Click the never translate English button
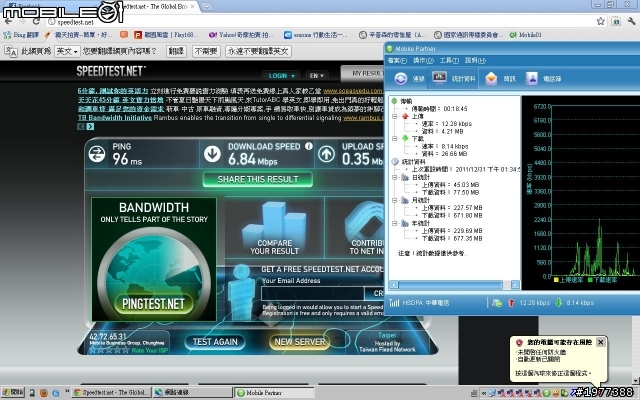This screenshot has width=640, height=400. (x=258, y=51)
